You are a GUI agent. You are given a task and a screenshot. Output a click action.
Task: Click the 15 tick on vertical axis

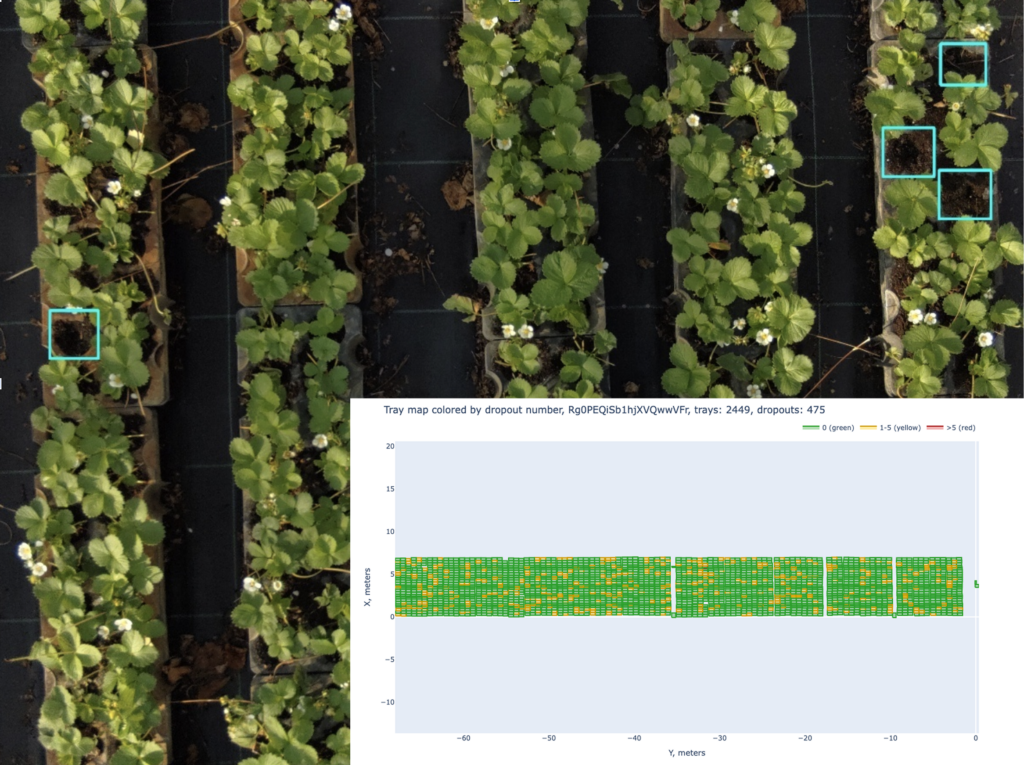click(389, 489)
